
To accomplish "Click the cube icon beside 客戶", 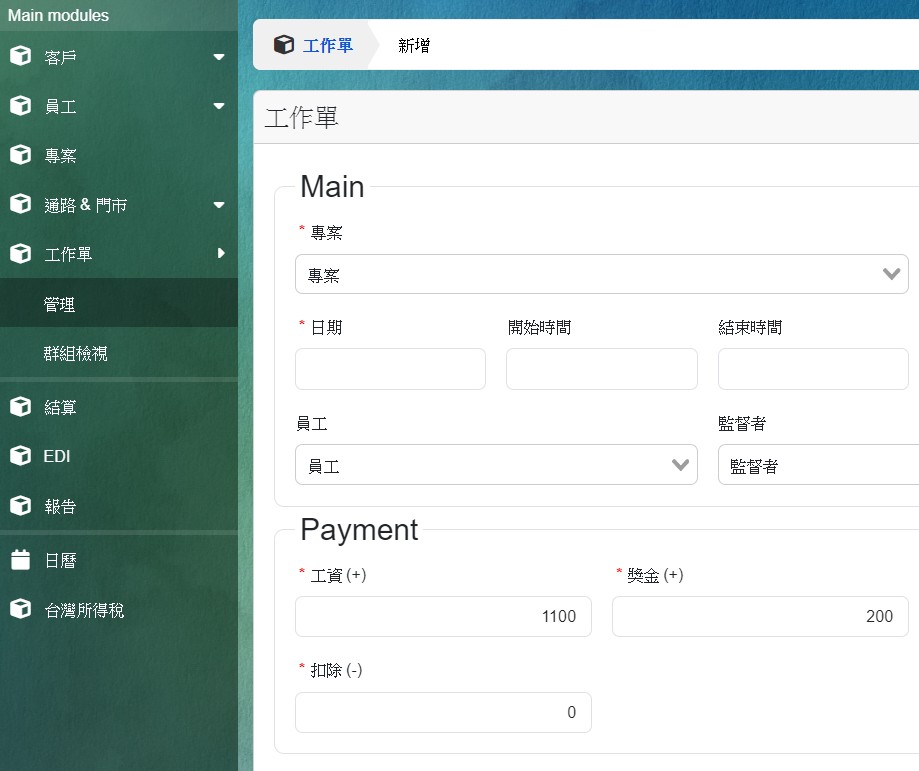I will 20,57.
